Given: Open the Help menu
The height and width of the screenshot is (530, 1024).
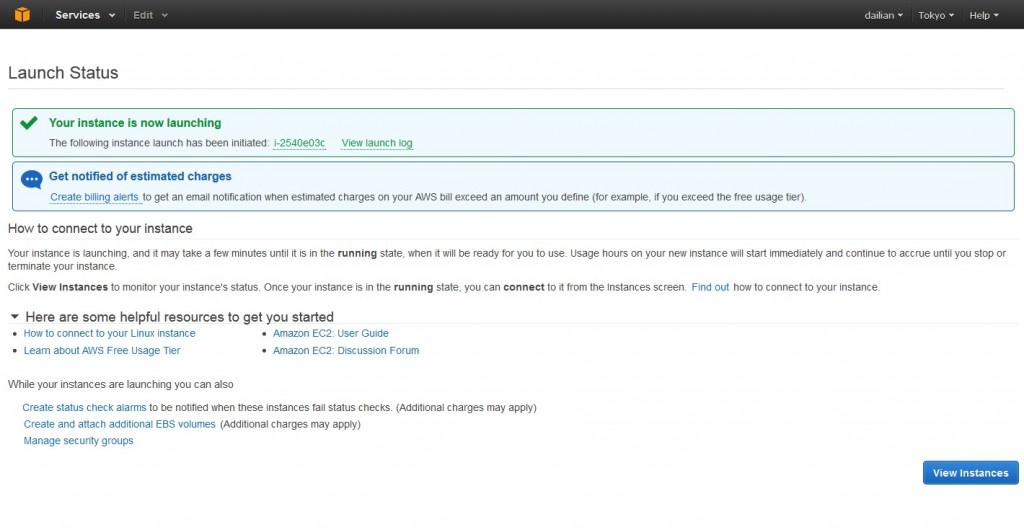Looking at the screenshot, I should (984, 15).
